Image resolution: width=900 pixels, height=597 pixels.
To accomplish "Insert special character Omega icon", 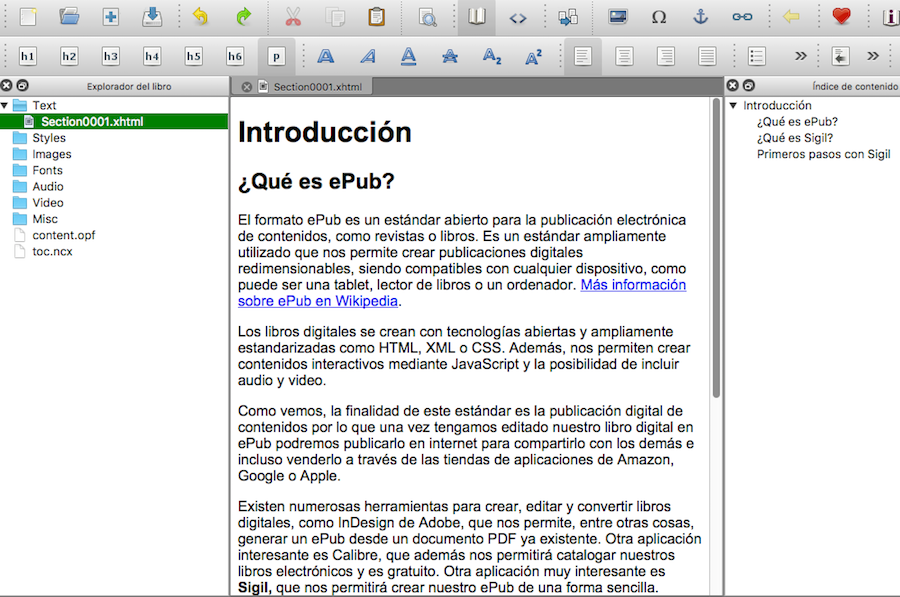I will [x=659, y=17].
